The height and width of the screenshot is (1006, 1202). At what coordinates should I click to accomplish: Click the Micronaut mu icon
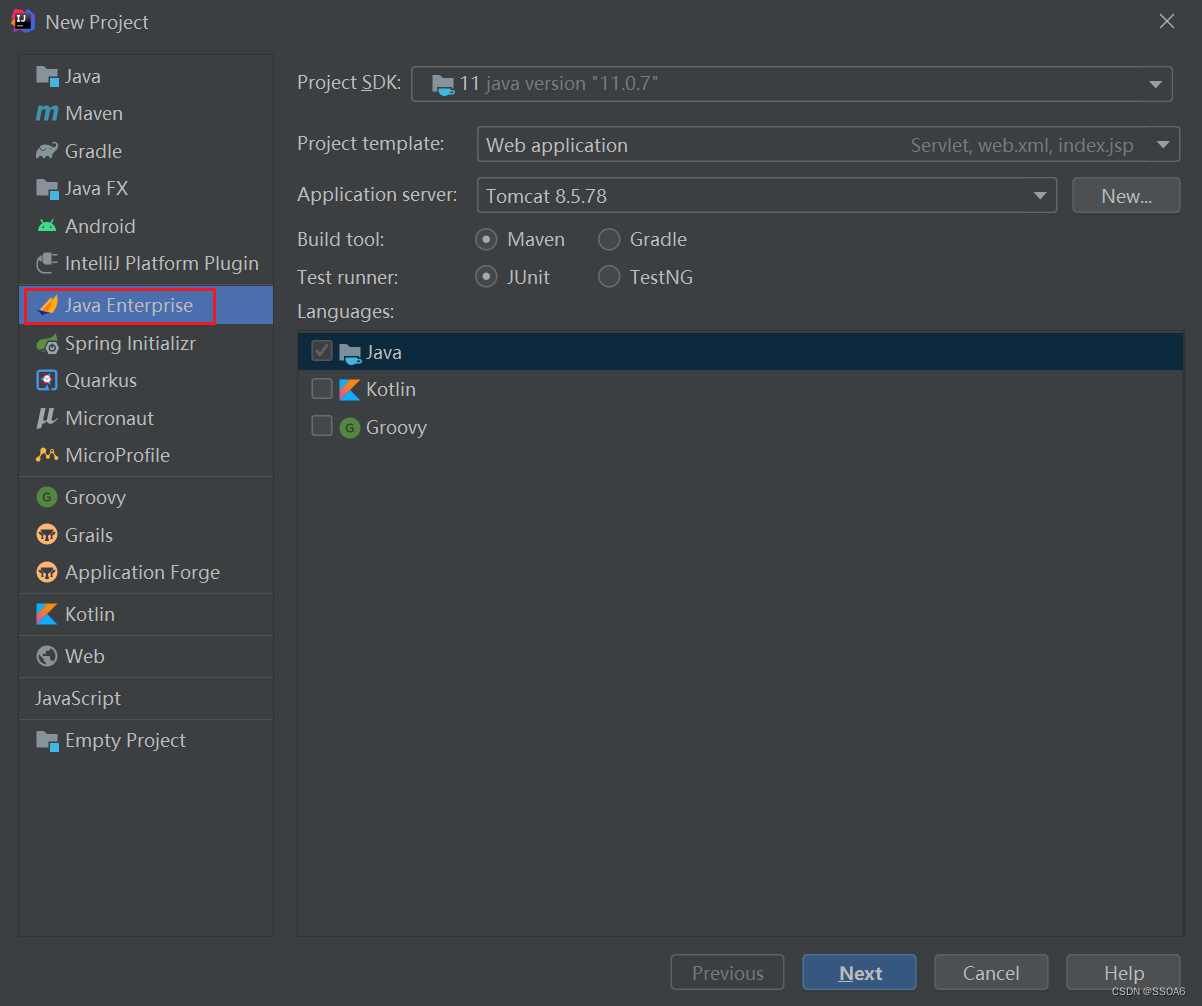47,418
